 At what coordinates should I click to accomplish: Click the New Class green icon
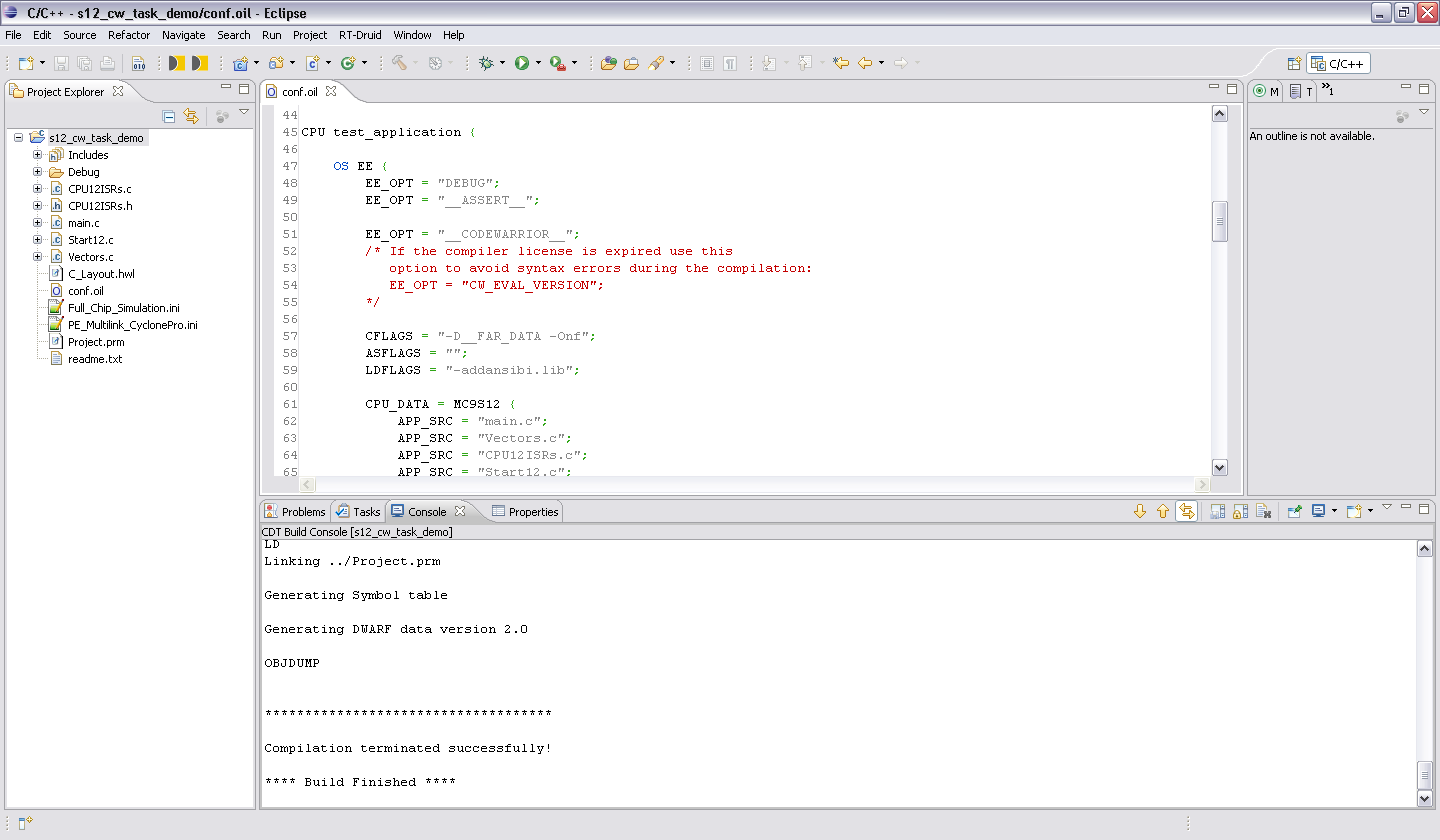(348, 63)
